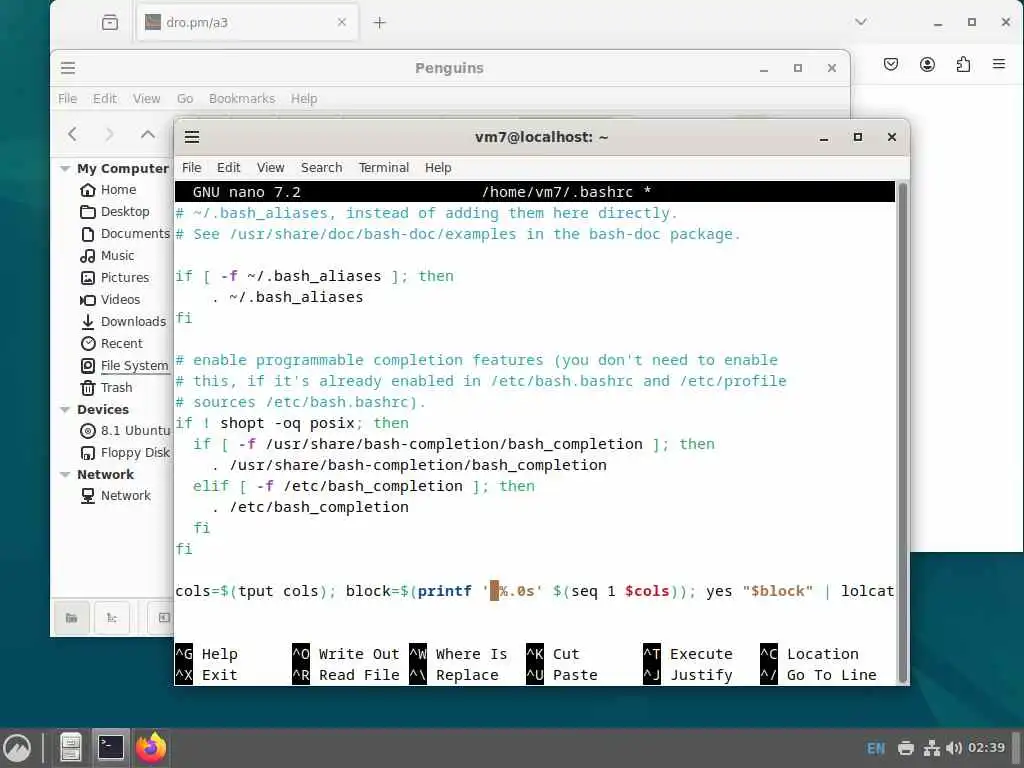Launch Firefox from taskbar
1024x768 pixels.
(x=151, y=747)
